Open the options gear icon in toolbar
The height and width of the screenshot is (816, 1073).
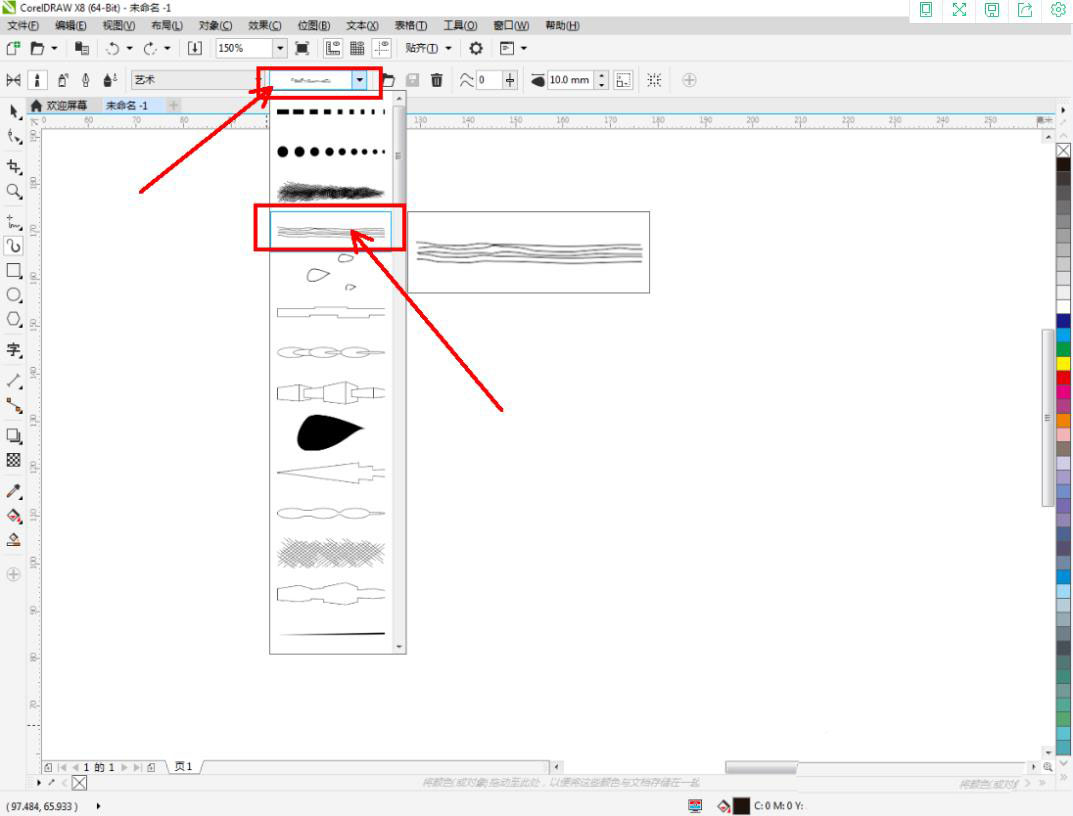click(x=476, y=48)
